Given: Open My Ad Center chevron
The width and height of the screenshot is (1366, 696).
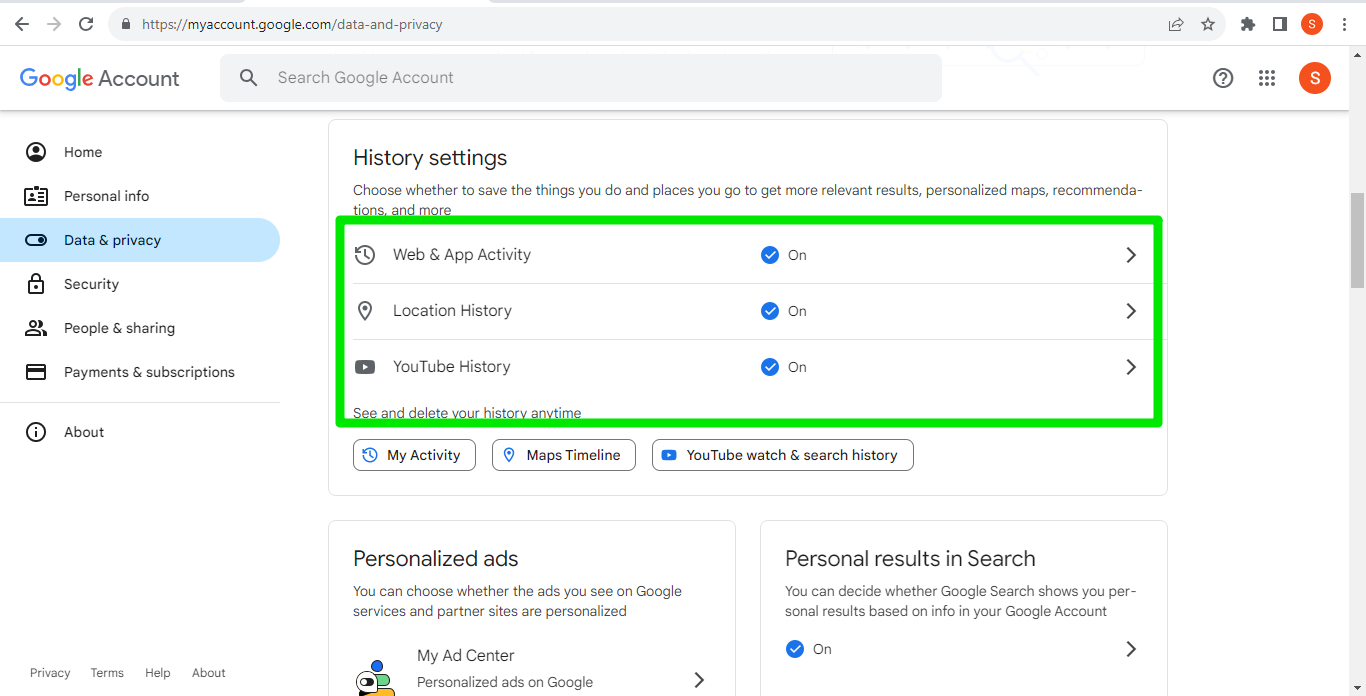Looking at the screenshot, I should click(x=699, y=680).
